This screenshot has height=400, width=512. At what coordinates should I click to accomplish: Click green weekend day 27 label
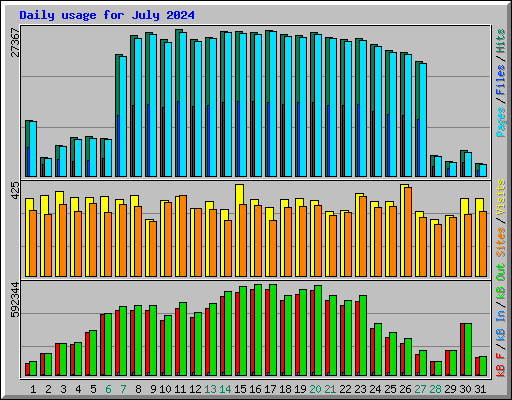click(420, 389)
